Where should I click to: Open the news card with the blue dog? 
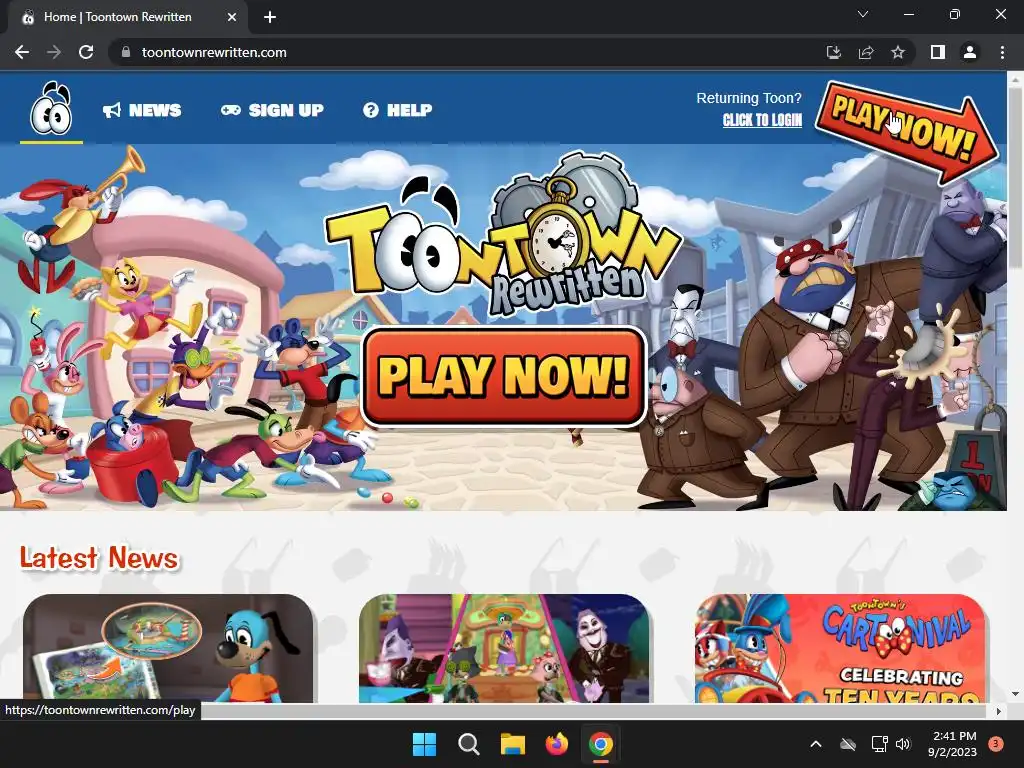(168, 648)
